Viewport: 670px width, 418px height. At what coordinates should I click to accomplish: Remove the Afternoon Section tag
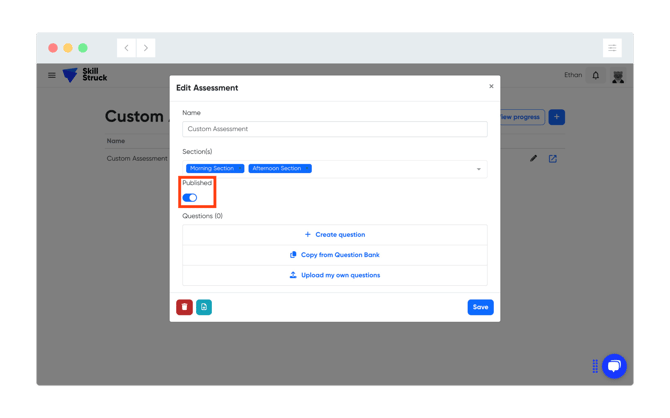[x=307, y=168]
